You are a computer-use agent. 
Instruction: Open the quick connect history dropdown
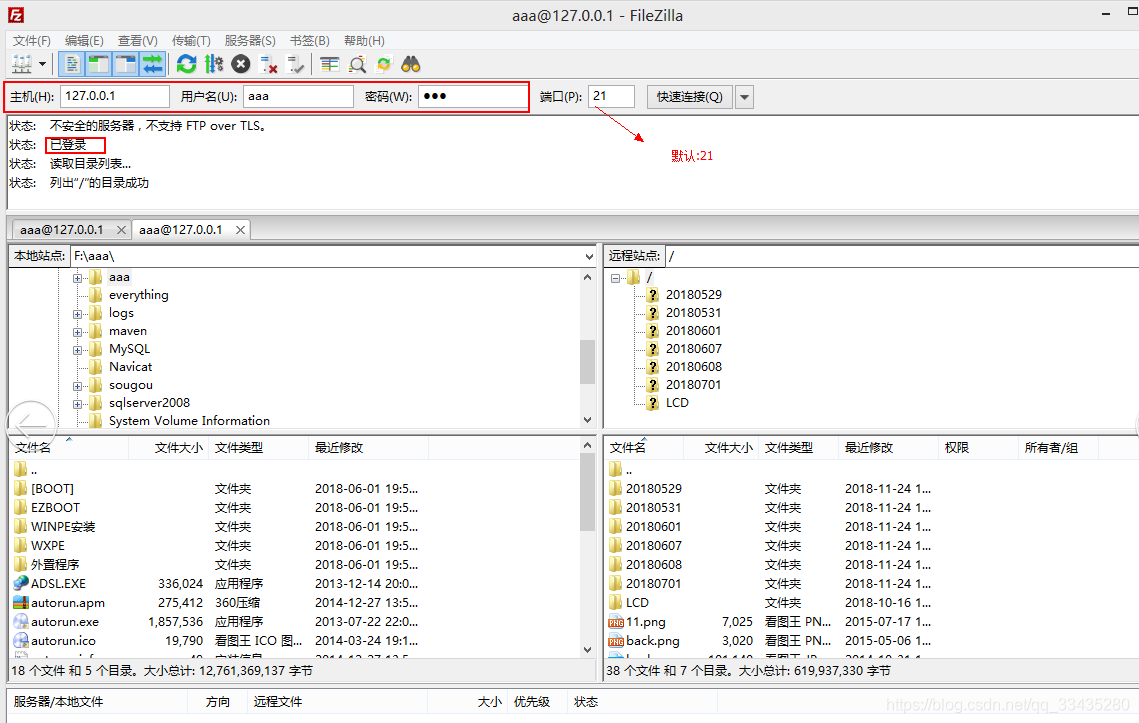744,97
